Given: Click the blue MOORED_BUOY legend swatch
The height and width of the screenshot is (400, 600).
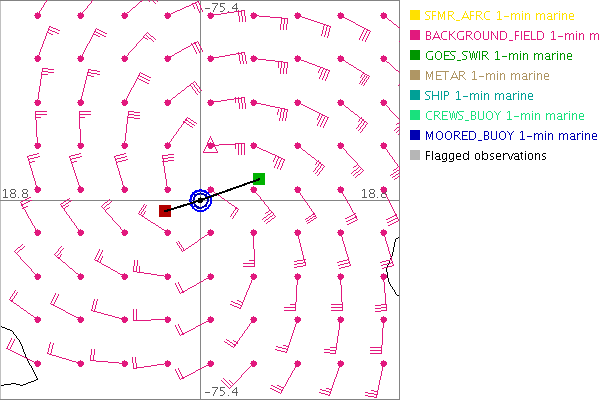Looking at the screenshot, I should tap(415, 135).
